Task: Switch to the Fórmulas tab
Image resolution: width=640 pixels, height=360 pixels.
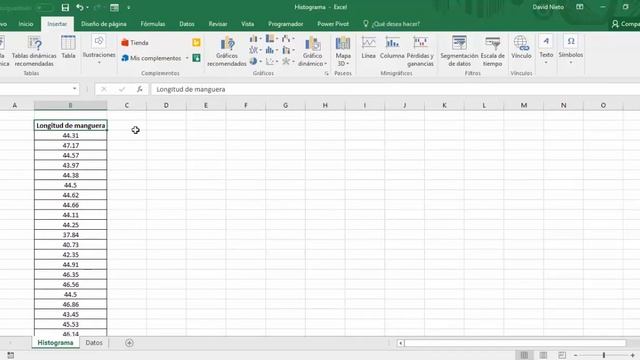Action: (x=153, y=24)
